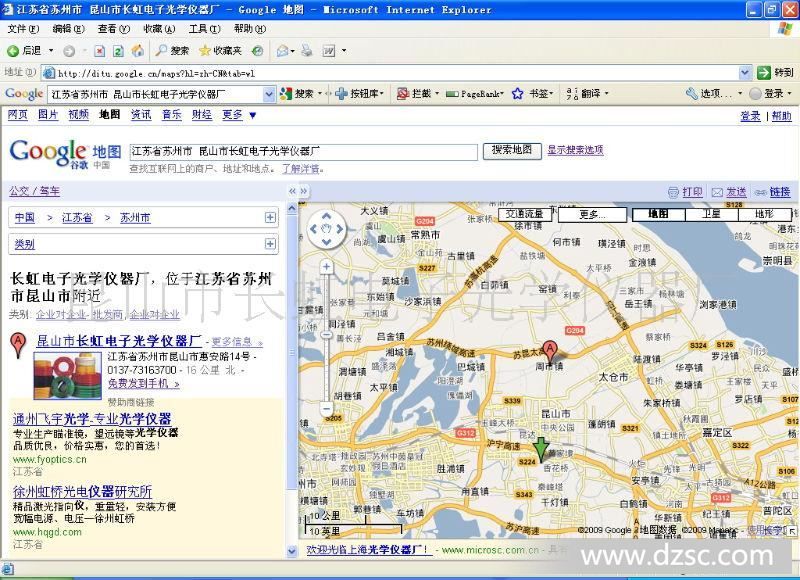Viewport: 800px width, 580px height.
Task: Collapse the left panel with « arrow
Action: 292,191
